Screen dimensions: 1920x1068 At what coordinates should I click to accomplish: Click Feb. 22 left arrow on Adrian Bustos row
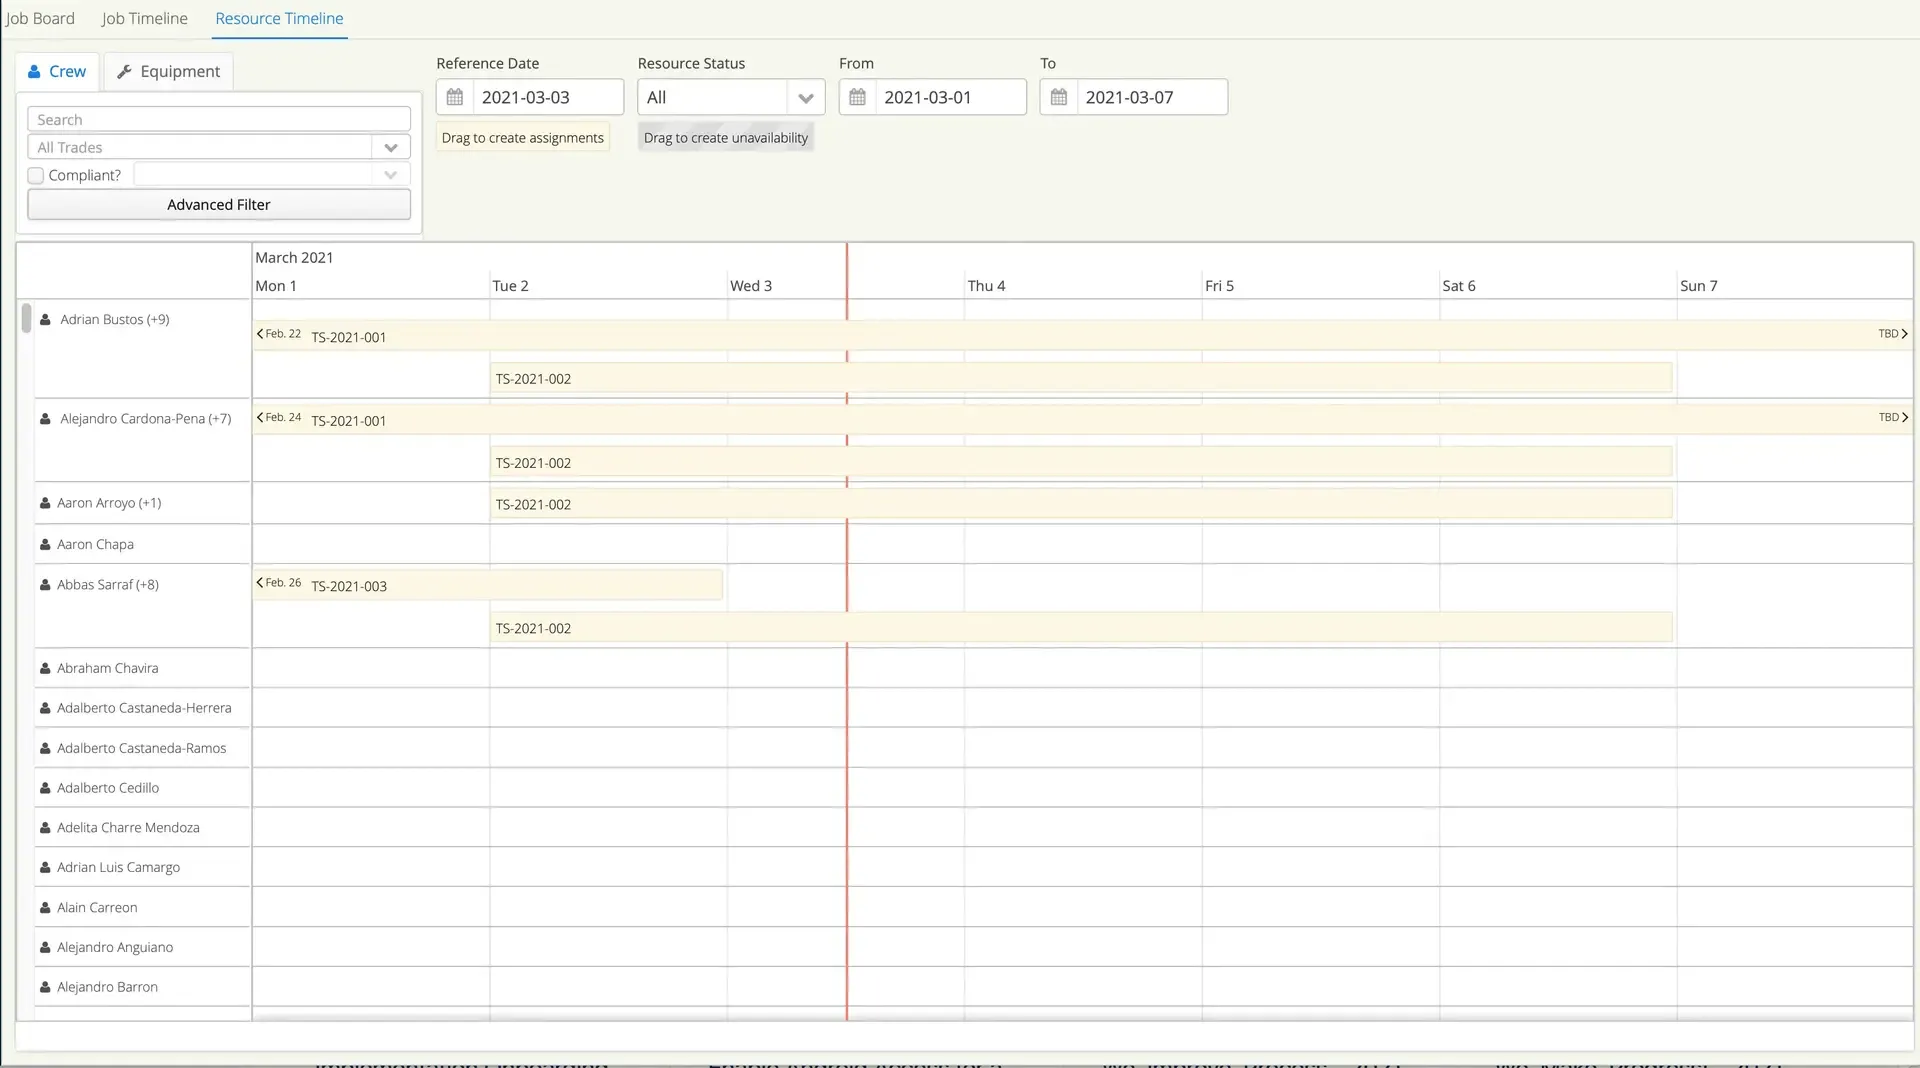tap(260, 334)
